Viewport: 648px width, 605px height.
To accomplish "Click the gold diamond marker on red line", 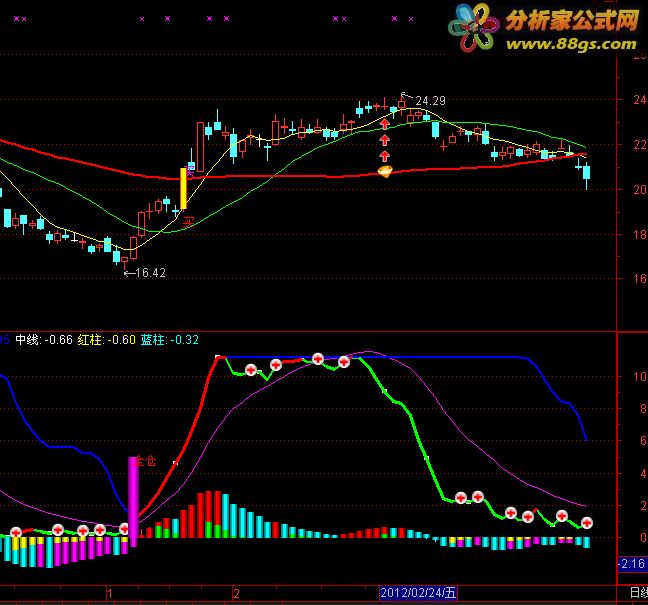I will pyautogui.click(x=385, y=171).
